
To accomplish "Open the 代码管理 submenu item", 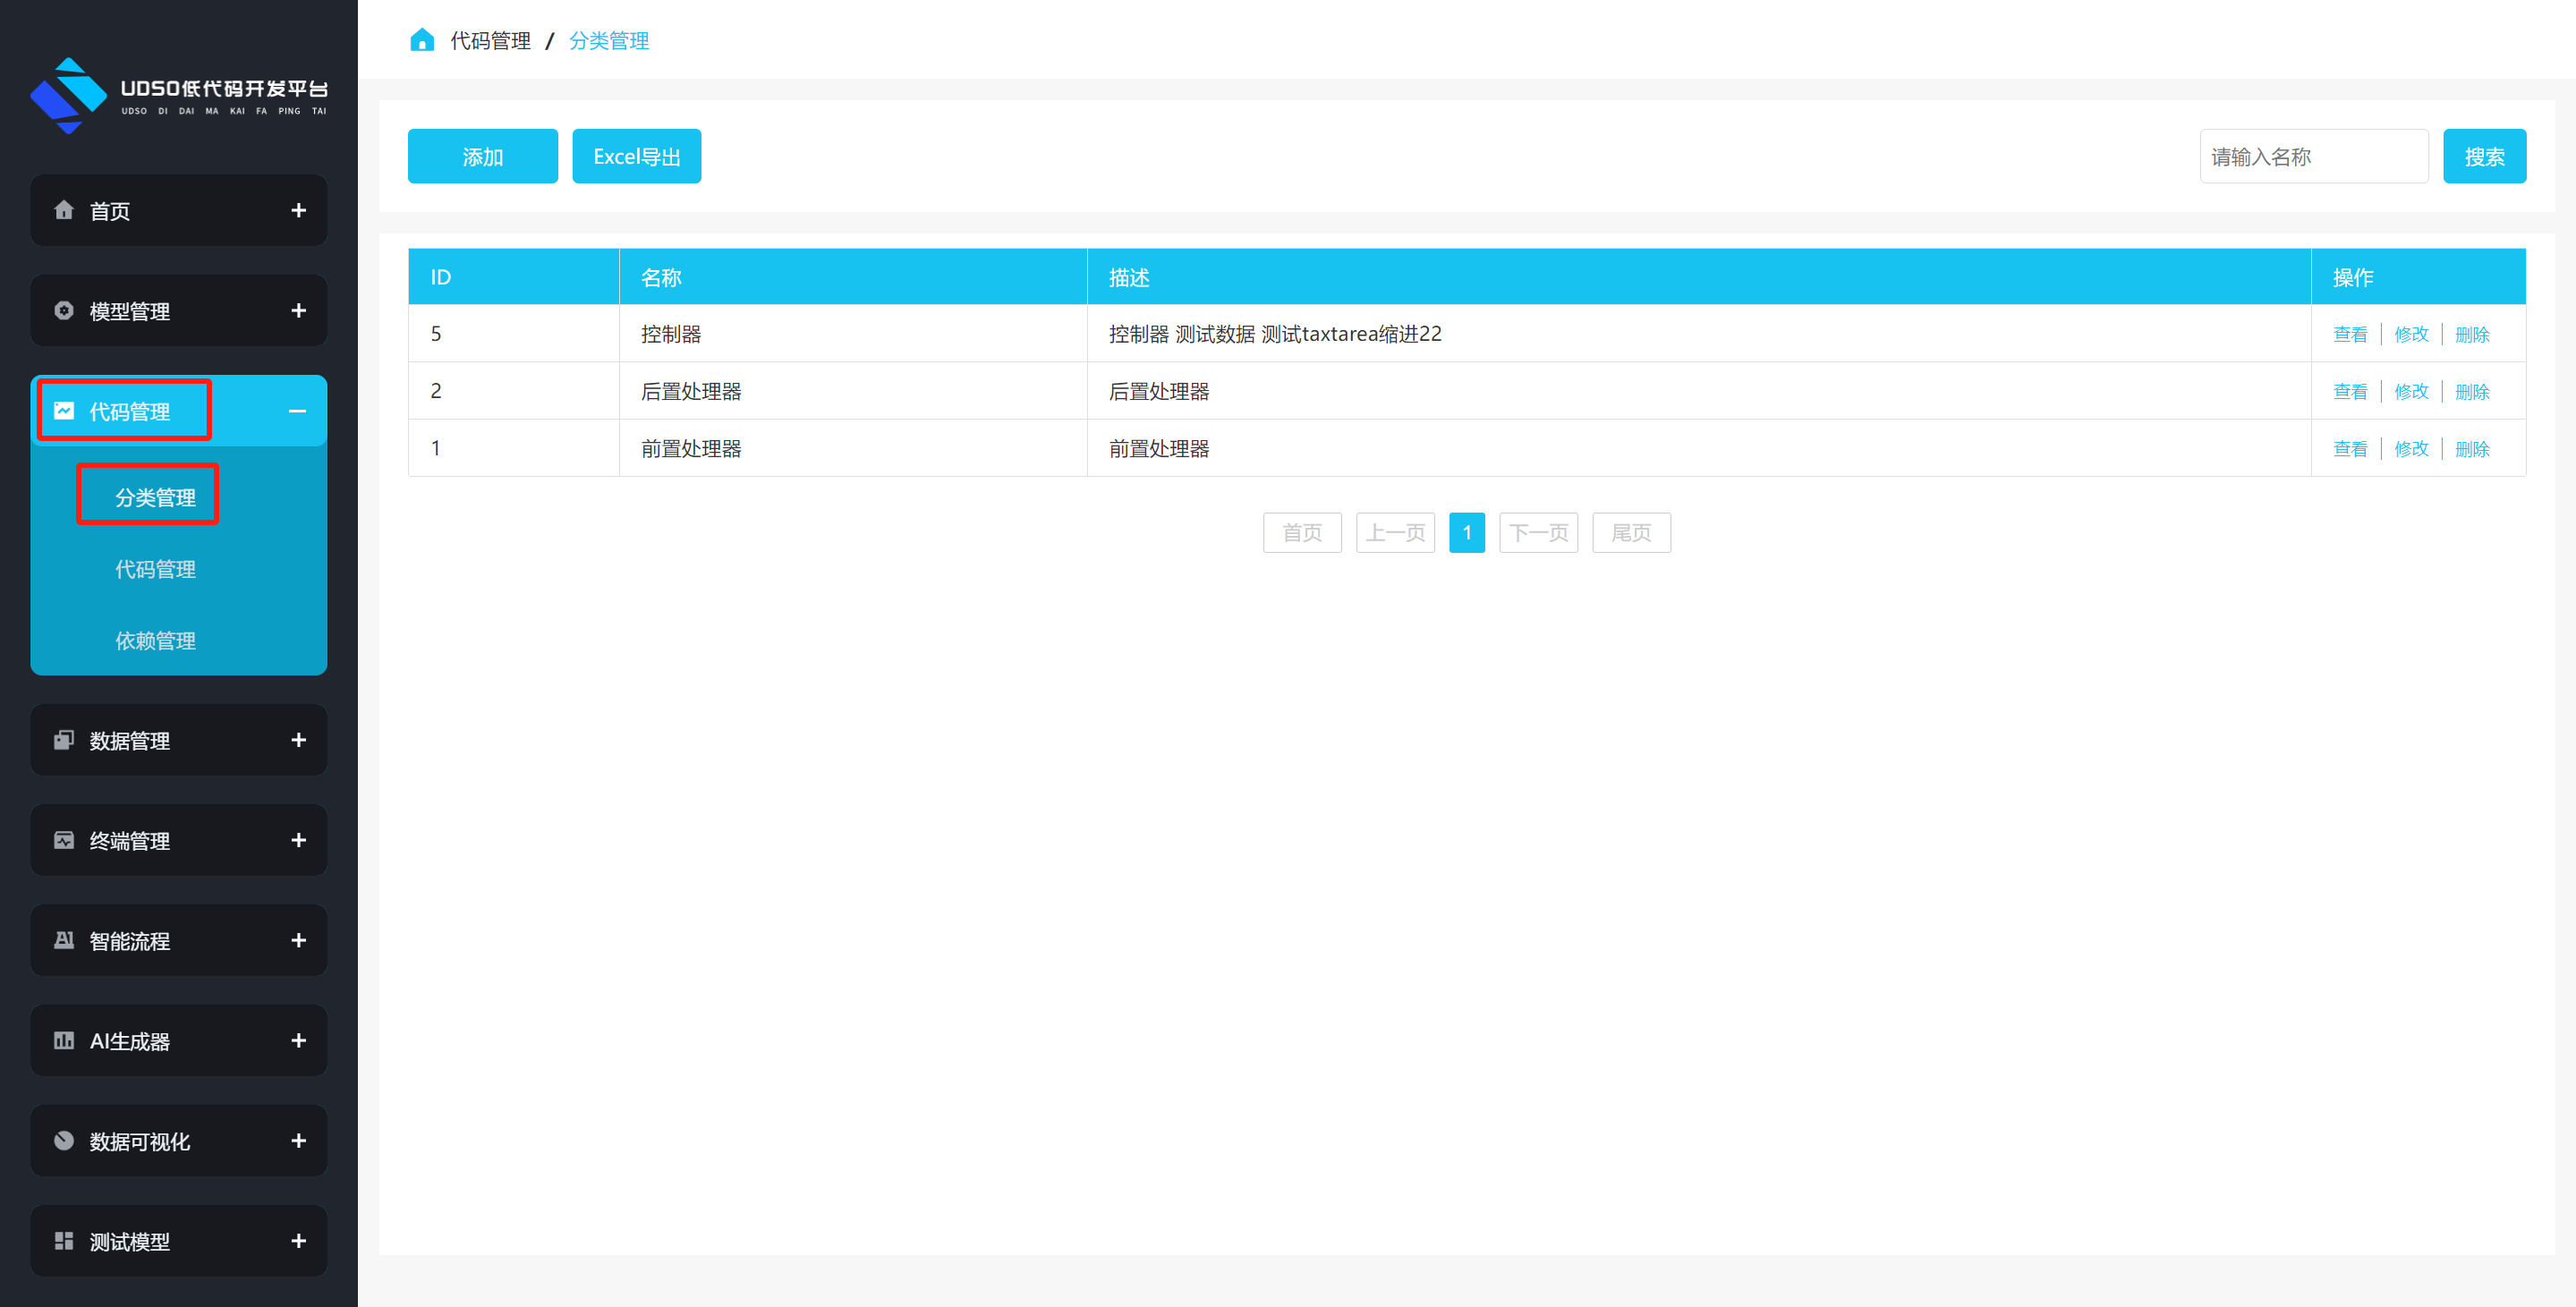I will click(155, 569).
